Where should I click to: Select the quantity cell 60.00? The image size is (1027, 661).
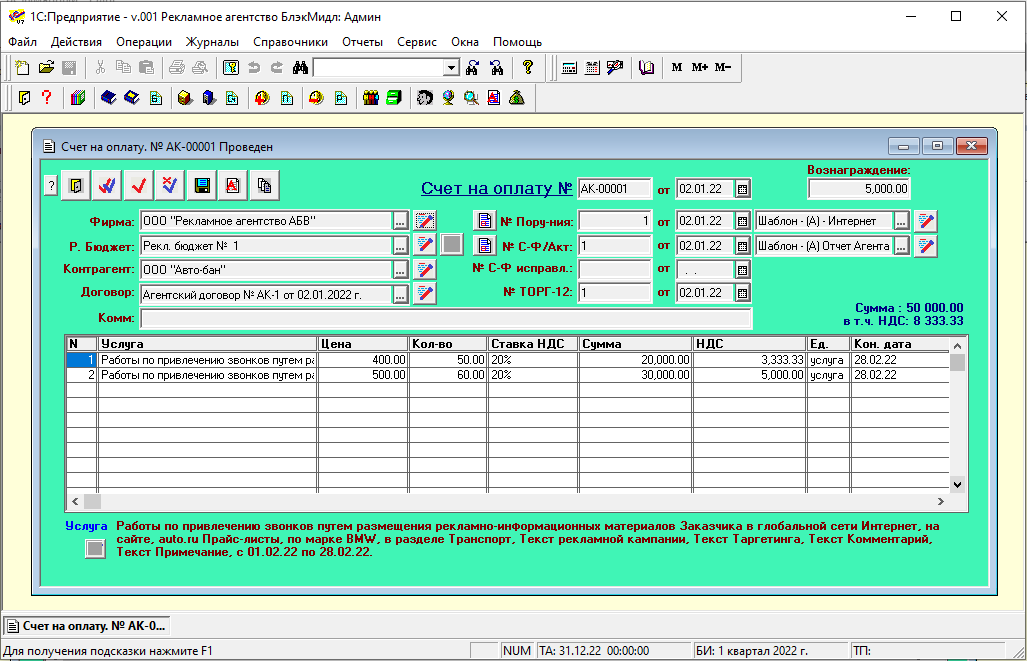coord(448,375)
